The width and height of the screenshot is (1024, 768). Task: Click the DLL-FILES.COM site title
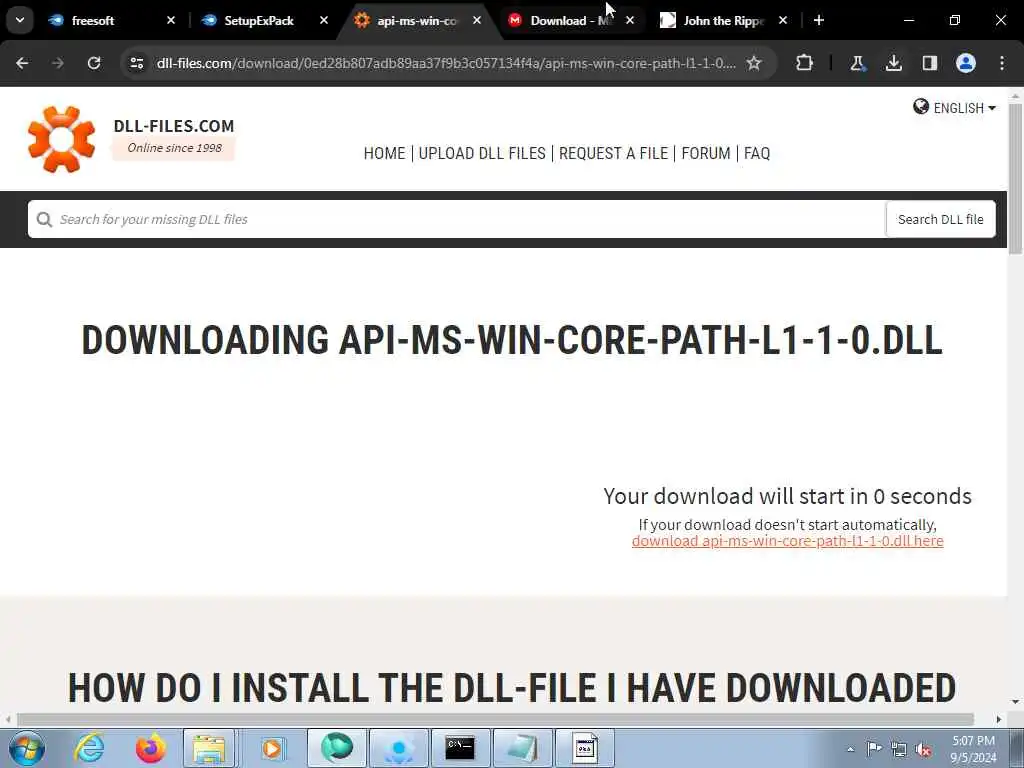tap(174, 125)
